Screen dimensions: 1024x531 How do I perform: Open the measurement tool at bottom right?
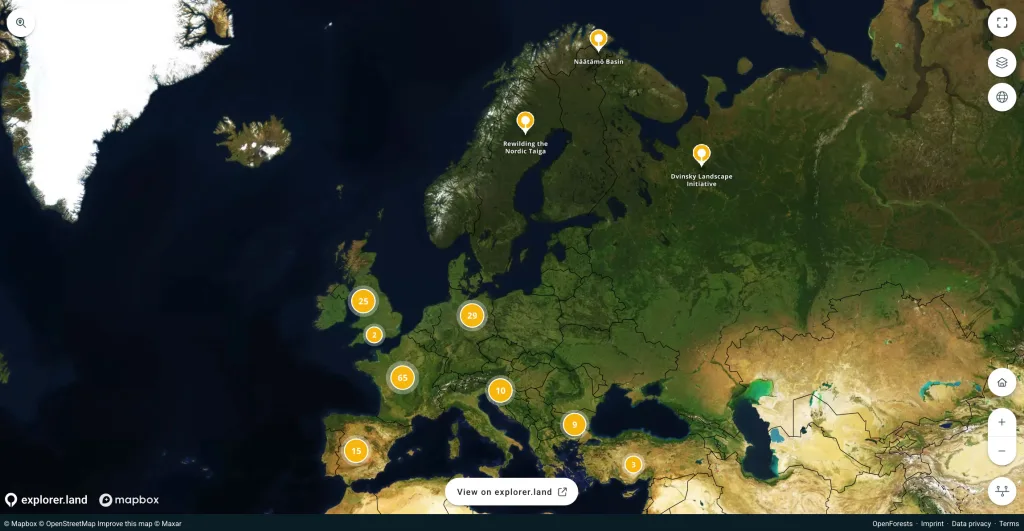coord(1002,491)
